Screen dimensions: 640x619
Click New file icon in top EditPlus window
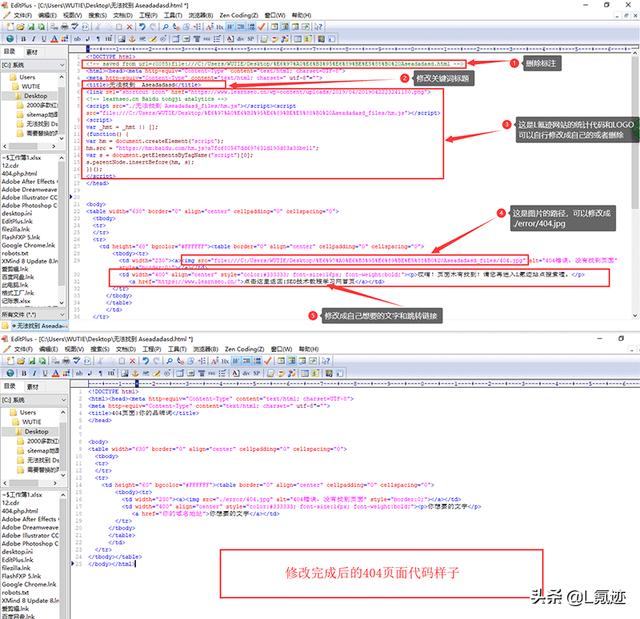(10, 27)
